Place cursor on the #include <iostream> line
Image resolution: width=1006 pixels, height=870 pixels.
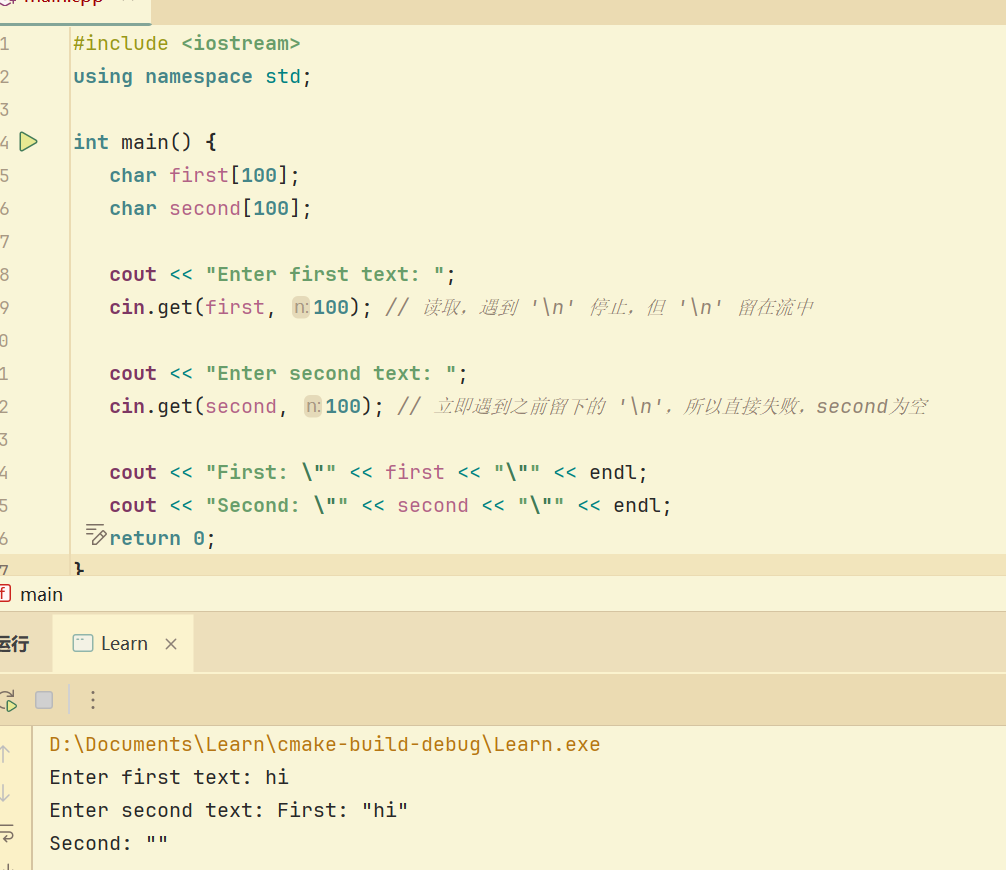pos(186,44)
